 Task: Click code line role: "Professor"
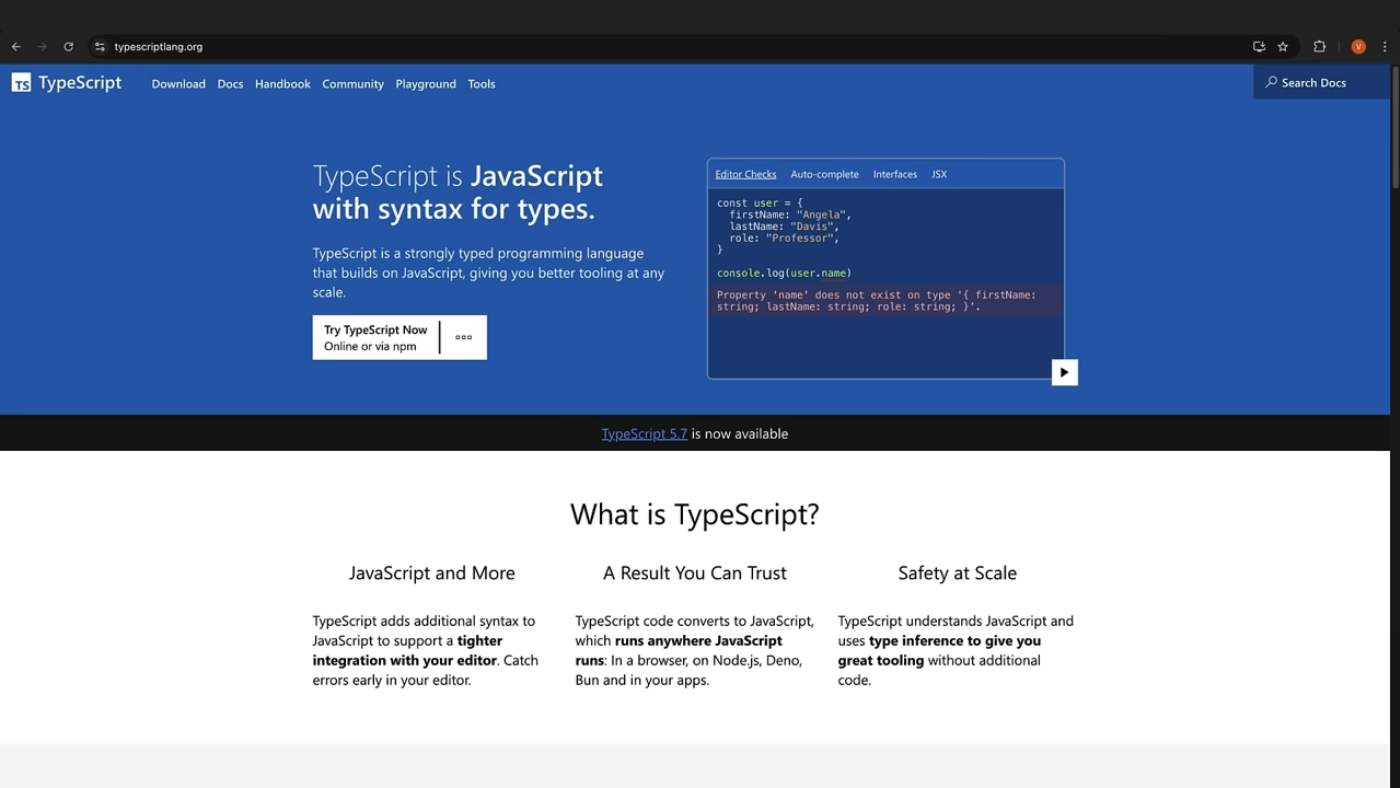click(784, 238)
